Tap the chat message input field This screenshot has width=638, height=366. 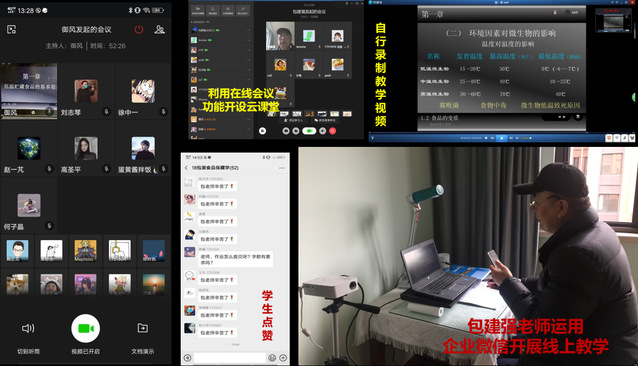[230, 357]
